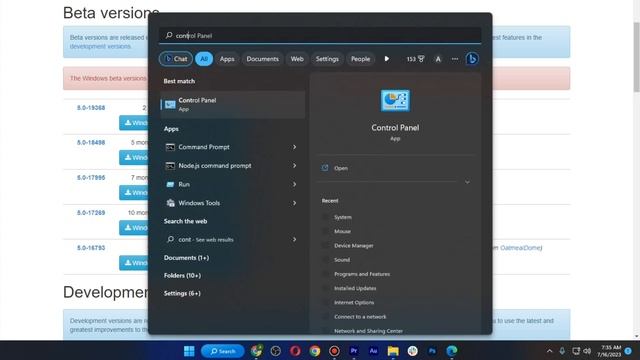640x360 pixels.
Task: Click the large Control Panel icon
Action: 395,100
